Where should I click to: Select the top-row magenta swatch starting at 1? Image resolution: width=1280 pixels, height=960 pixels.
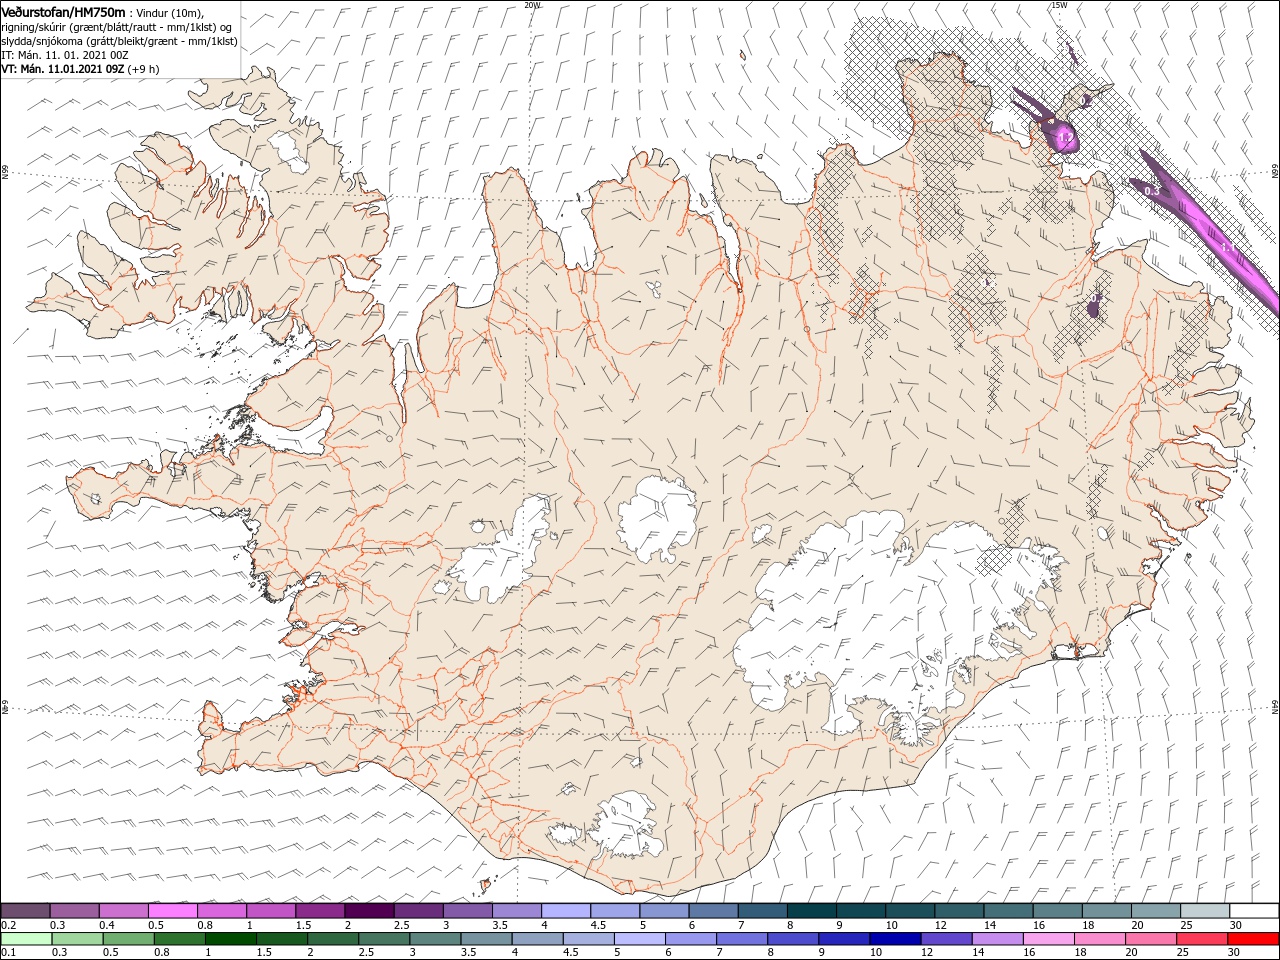pyautogui.click(x=271, y=910)
